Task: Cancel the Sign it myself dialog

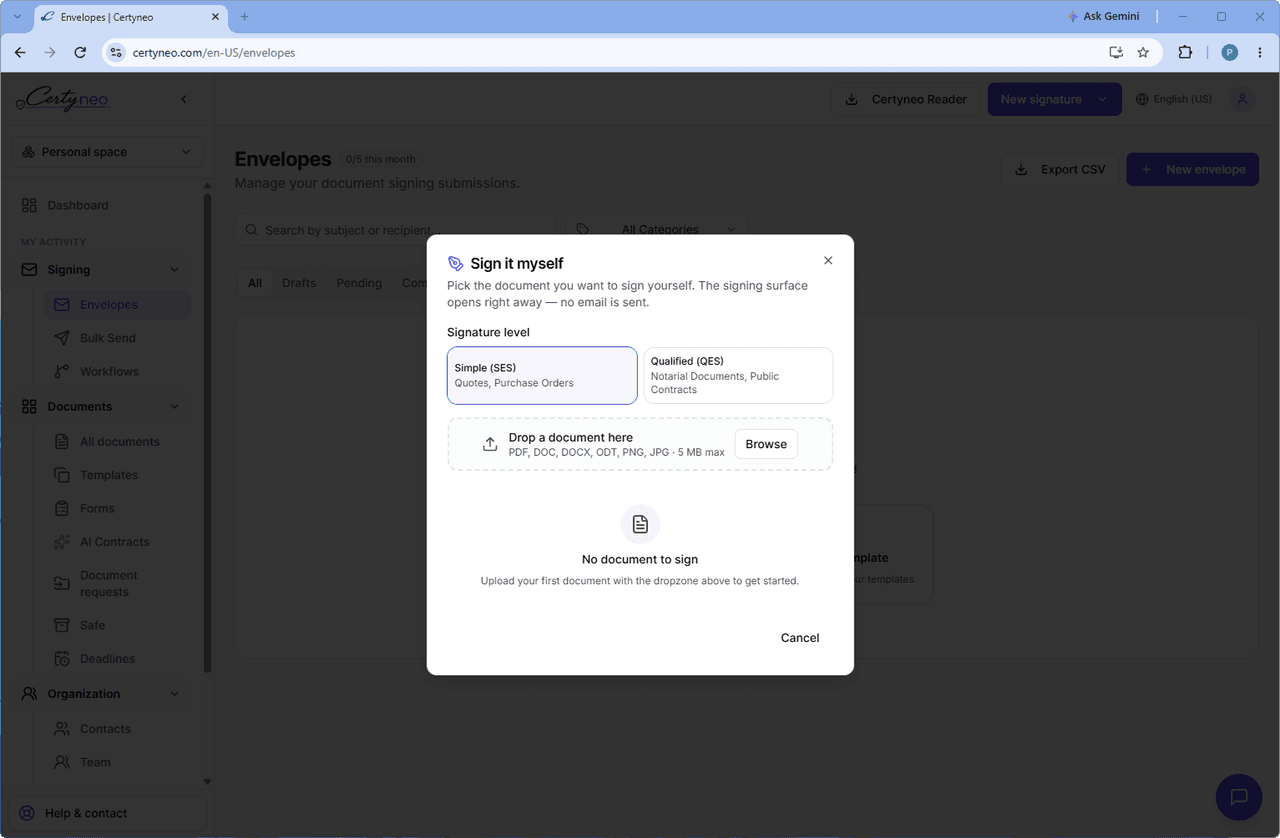Action: [800, 638]
